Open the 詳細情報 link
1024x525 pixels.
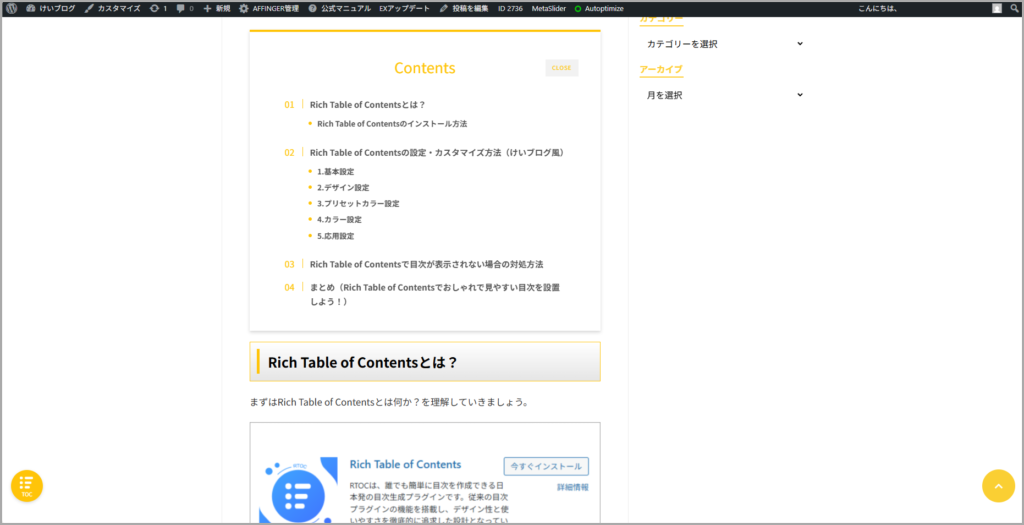tap(572, 487)
